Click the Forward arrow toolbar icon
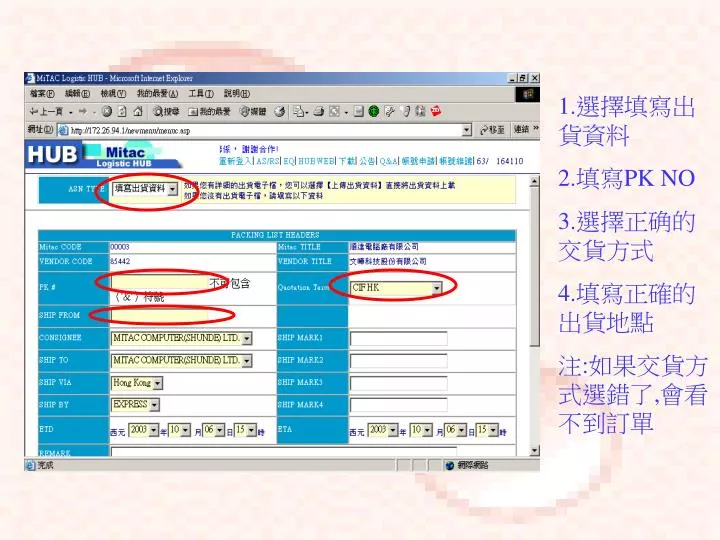 click(x=83, y=112)
